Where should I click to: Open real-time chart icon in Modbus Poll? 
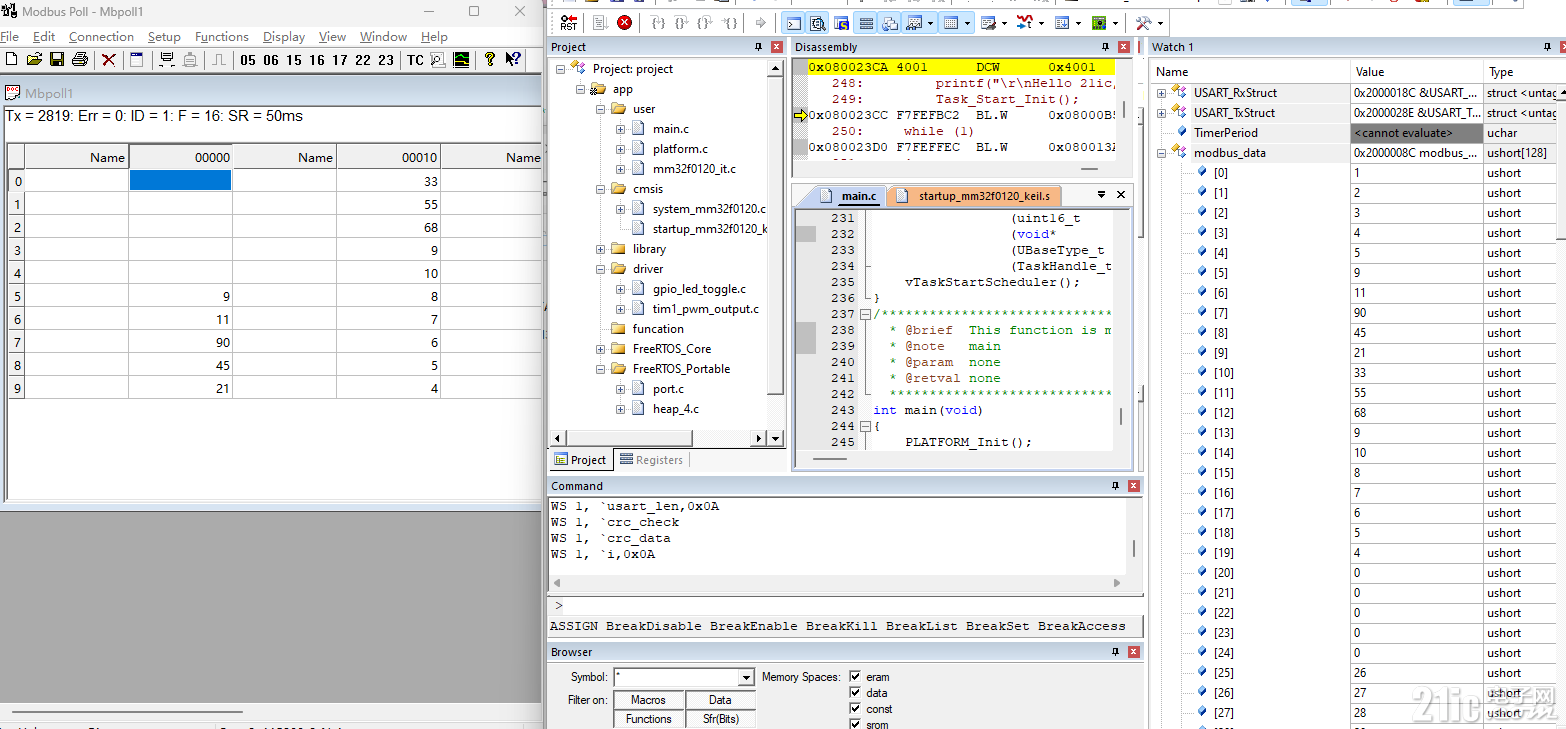click(461, 60)
